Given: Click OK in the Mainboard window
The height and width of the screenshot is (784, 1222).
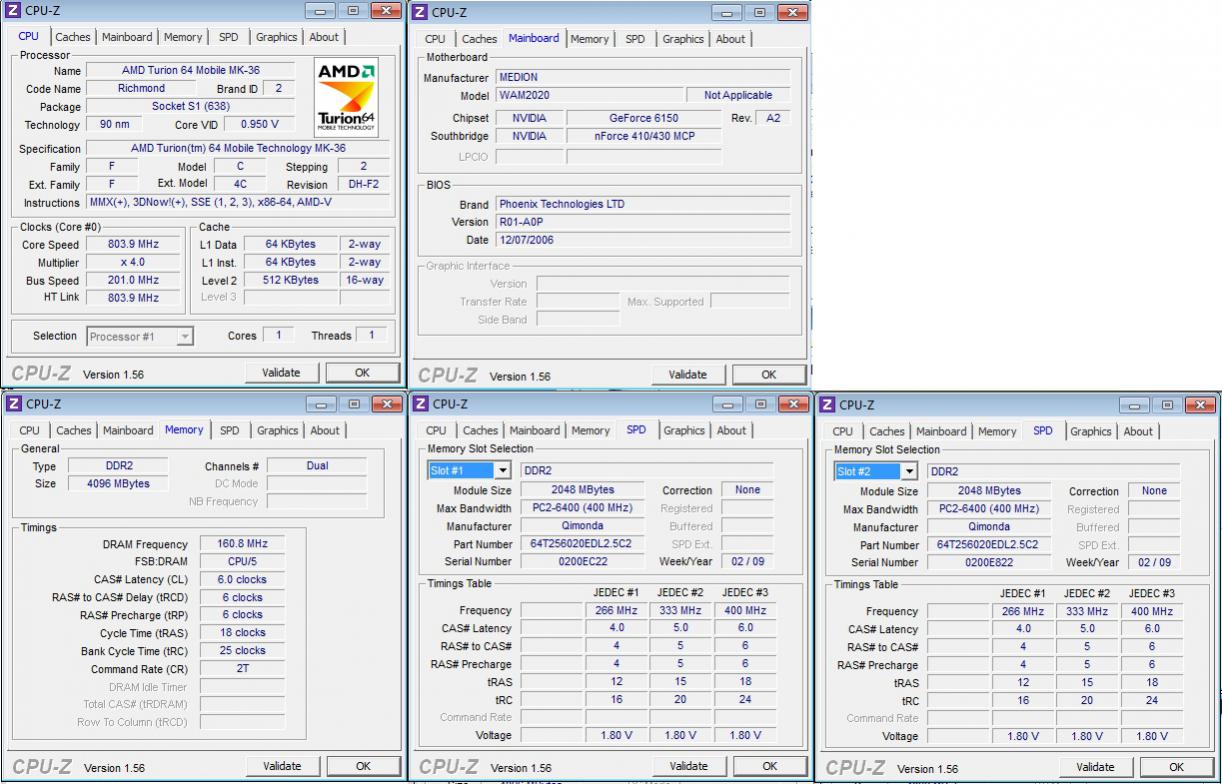Looking at the screenshot, I should tap(769, 375).
